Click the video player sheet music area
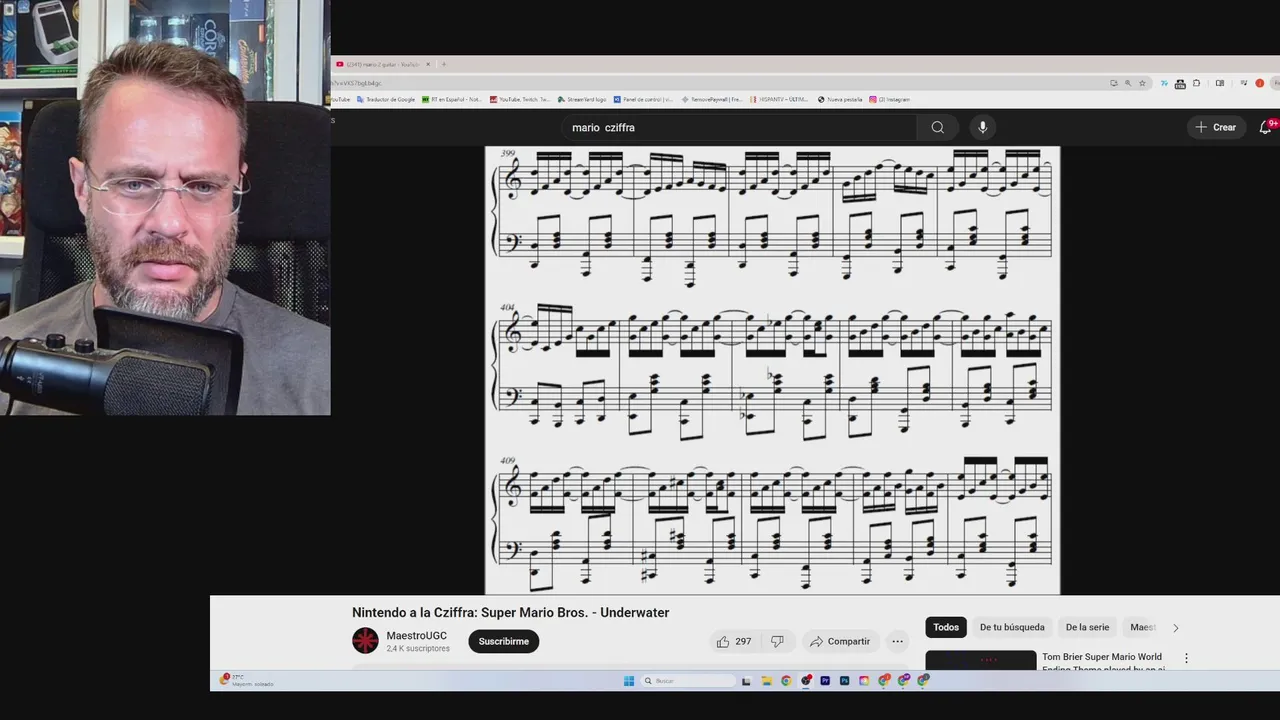This screenshot has height=720, width=1280. pos(772,370)
